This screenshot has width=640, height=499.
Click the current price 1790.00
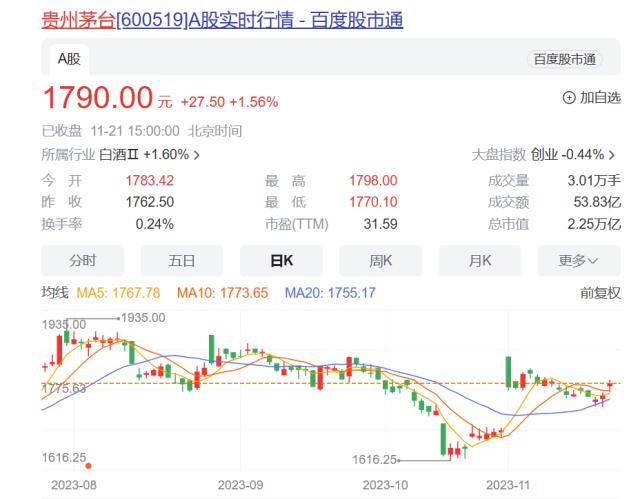[98, 98]
